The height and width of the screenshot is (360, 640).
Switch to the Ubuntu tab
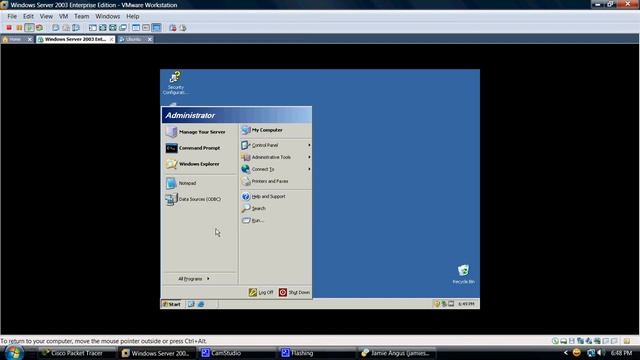pos(133,39)
